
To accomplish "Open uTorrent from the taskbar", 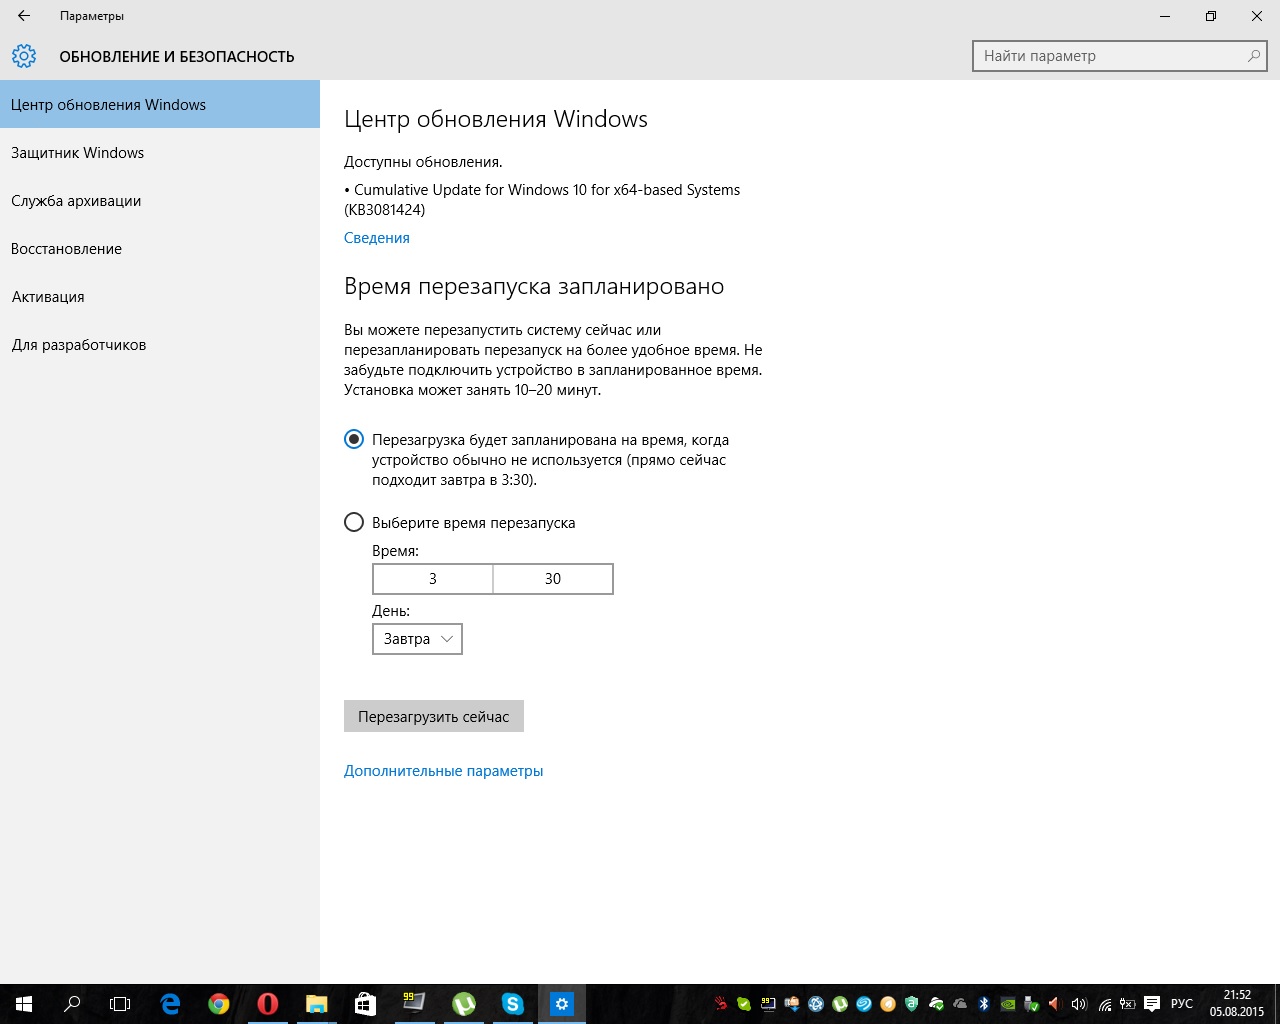I will (x=464, y=1004).
